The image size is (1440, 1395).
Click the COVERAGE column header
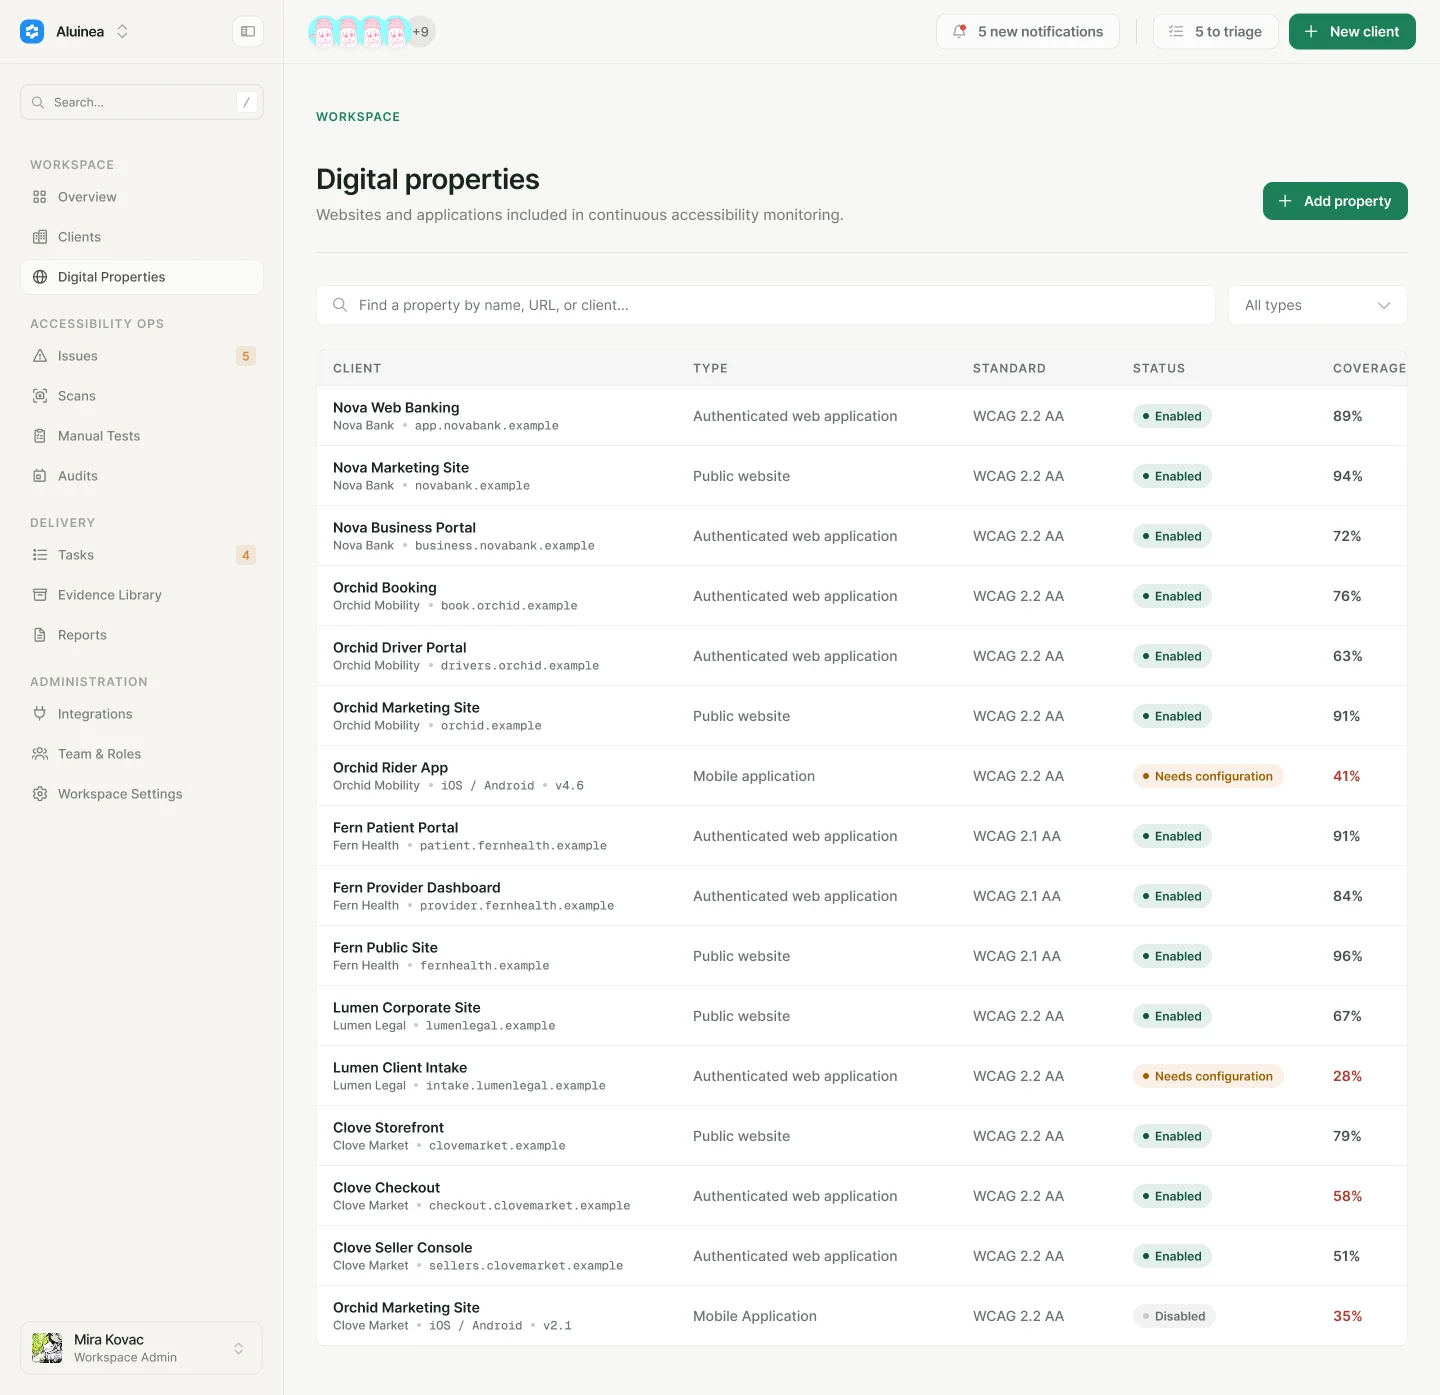1369,368
